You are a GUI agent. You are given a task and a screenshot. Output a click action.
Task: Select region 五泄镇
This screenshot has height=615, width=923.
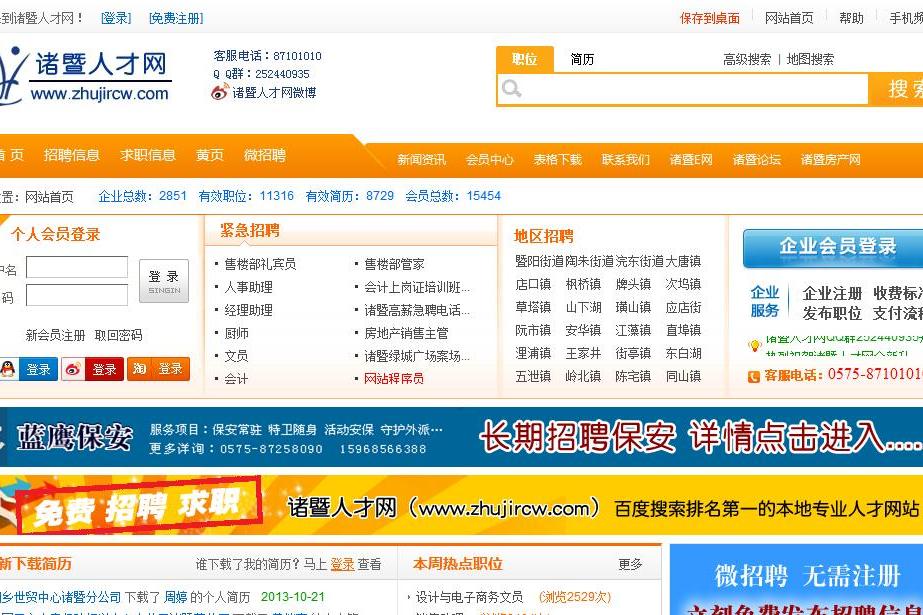(533, 376)
